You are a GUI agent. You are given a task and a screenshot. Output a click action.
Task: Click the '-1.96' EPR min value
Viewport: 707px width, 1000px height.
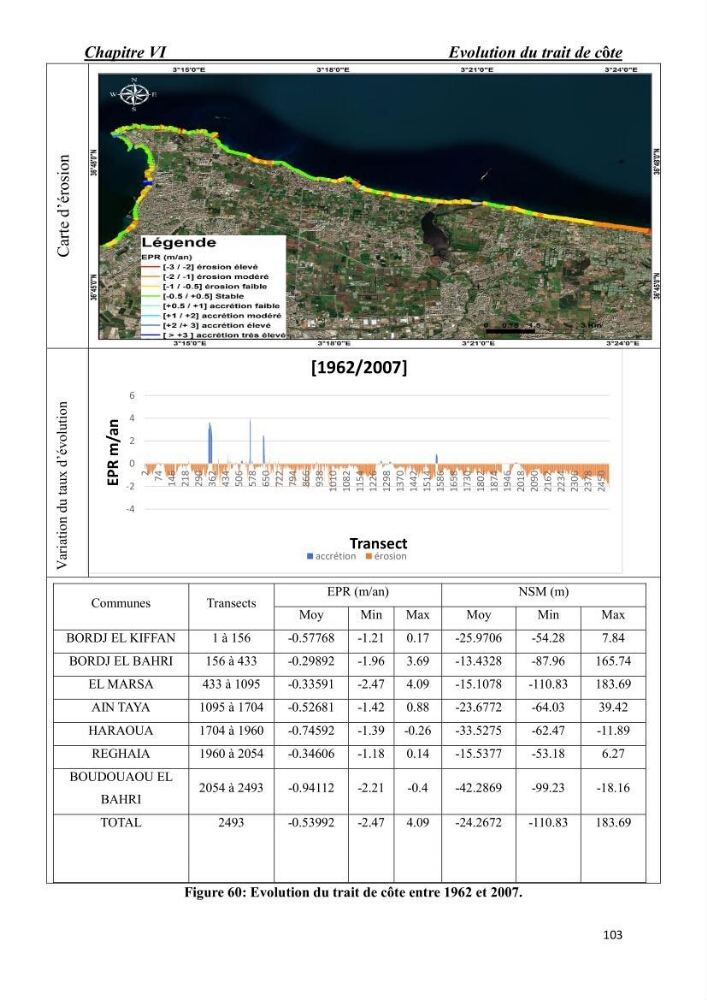(371, 661)
